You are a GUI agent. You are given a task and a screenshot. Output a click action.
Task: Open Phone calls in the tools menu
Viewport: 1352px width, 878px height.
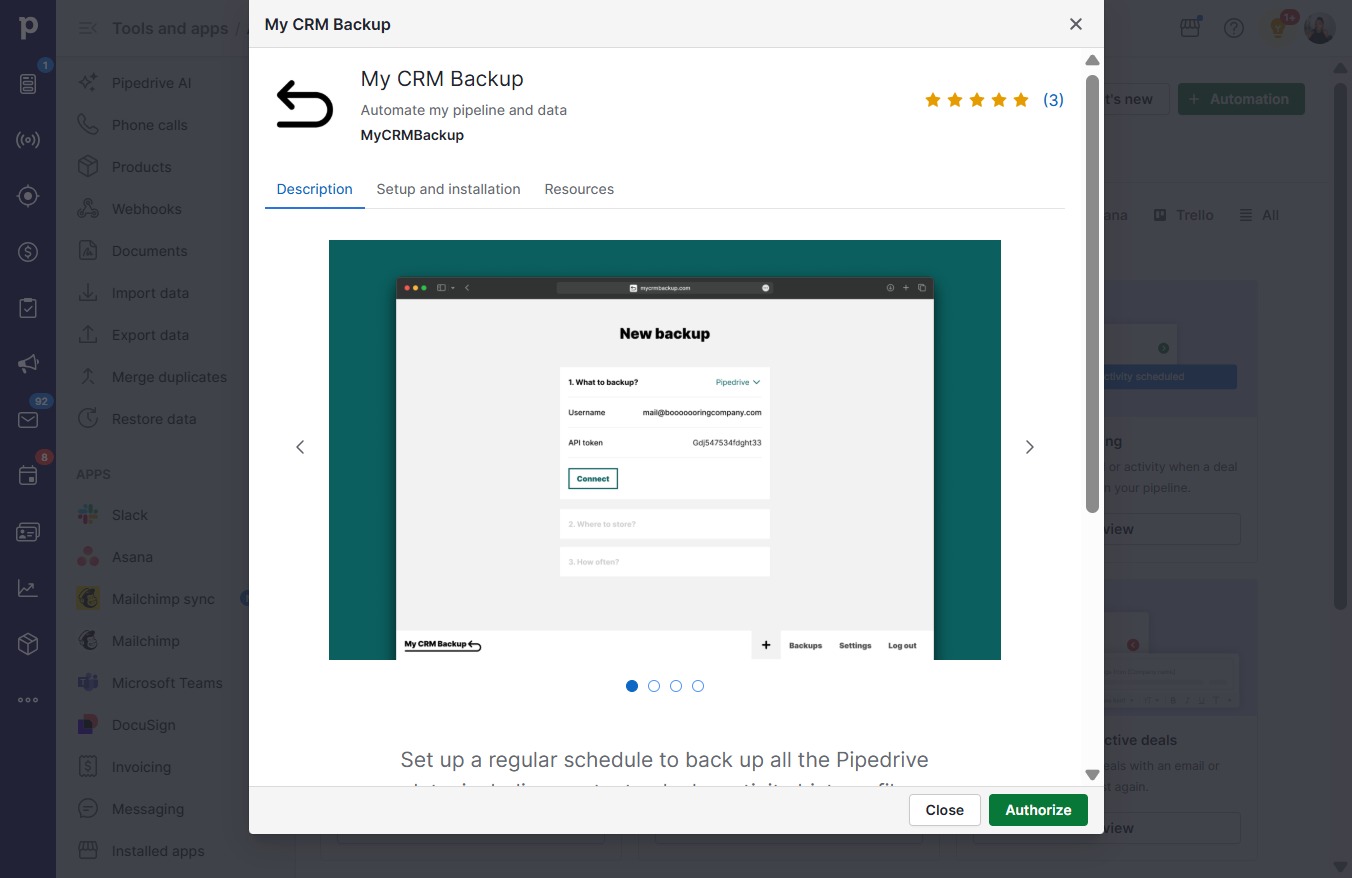tap(150, 125)
